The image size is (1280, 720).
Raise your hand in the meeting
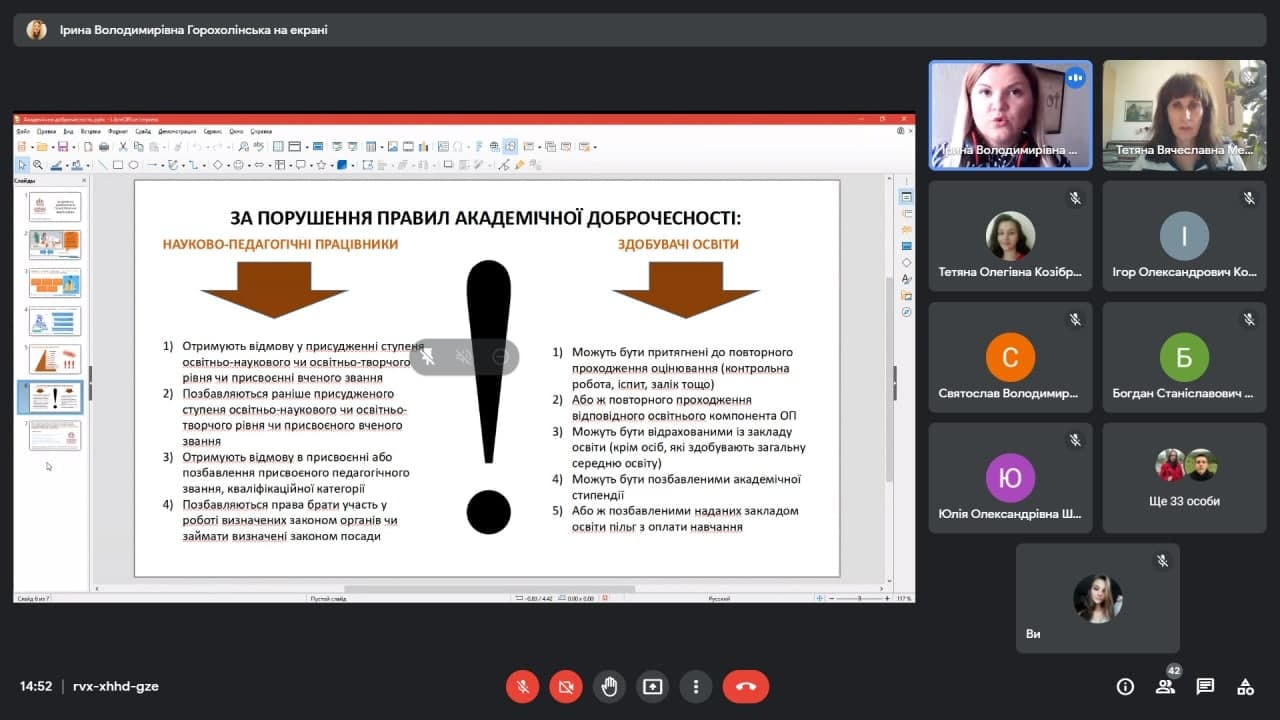click(x=609, y=686)
